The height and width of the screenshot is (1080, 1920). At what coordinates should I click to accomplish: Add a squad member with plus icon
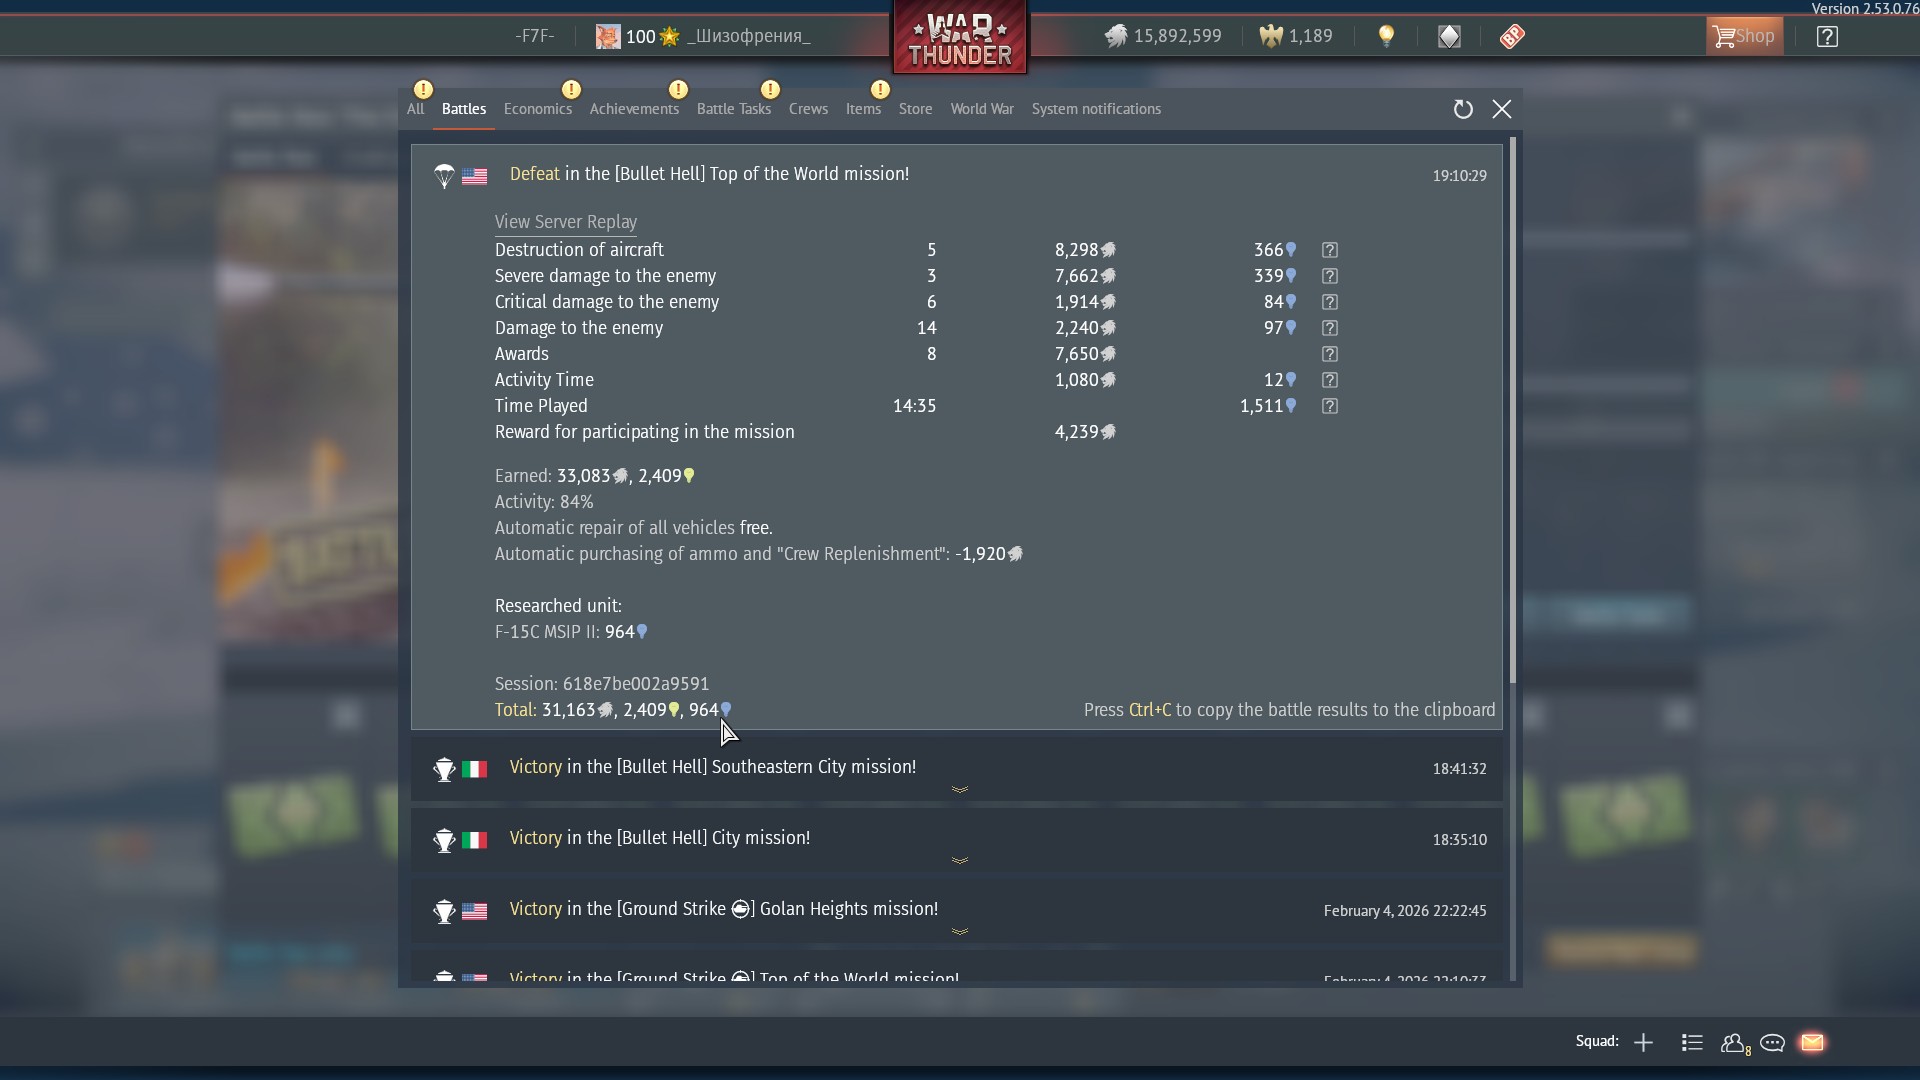coord(1643,1043)
